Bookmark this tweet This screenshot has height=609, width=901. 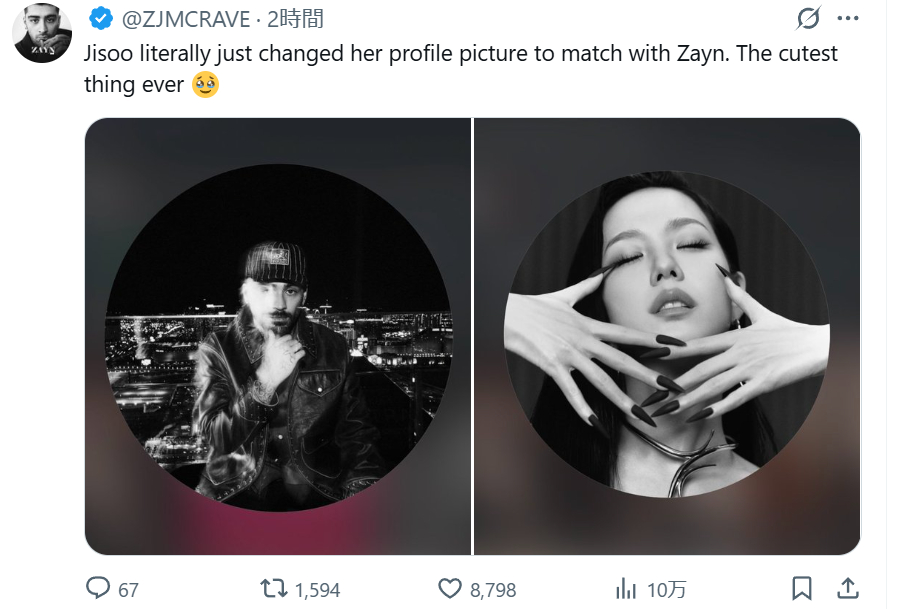(802, 588)
